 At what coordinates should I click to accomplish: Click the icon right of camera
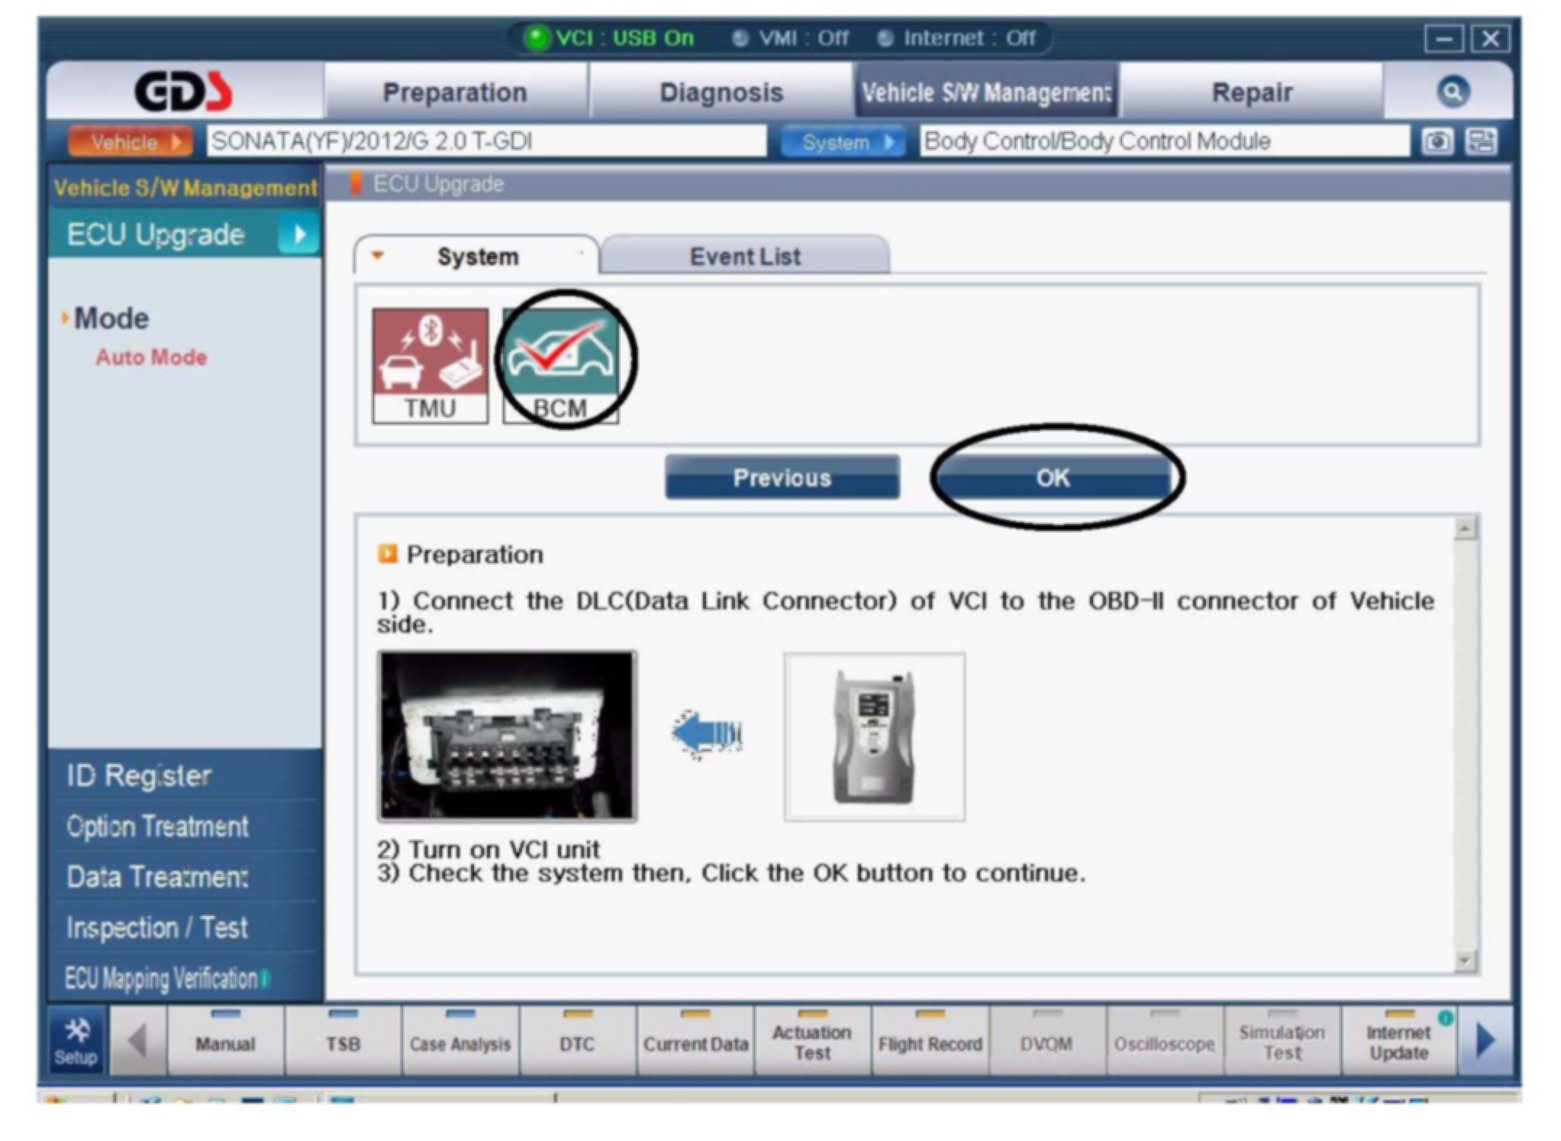point(1481,142)
